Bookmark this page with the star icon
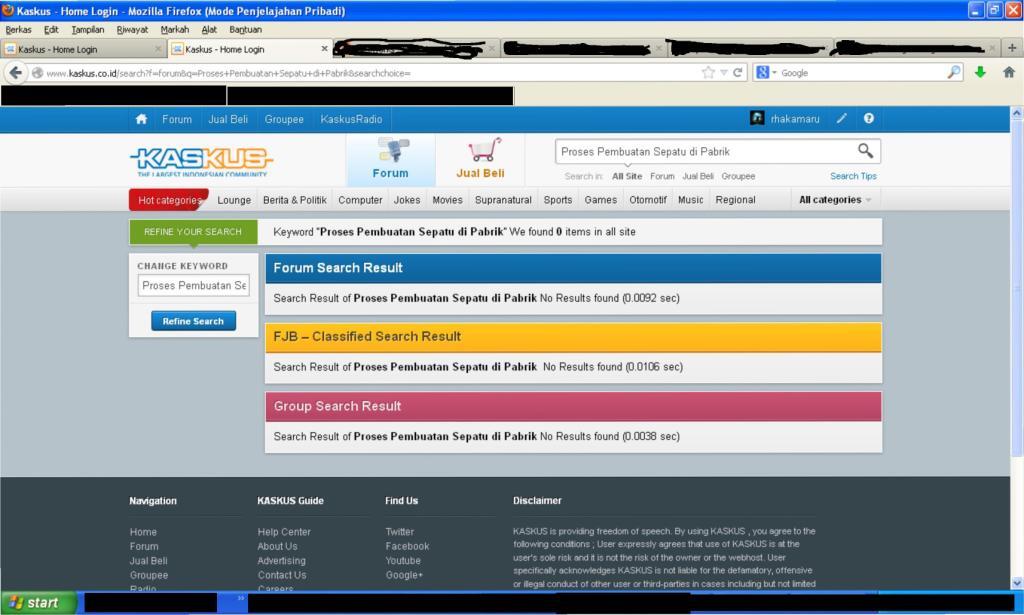Viewport: 1024px width, 615px height. coord(708,72)
